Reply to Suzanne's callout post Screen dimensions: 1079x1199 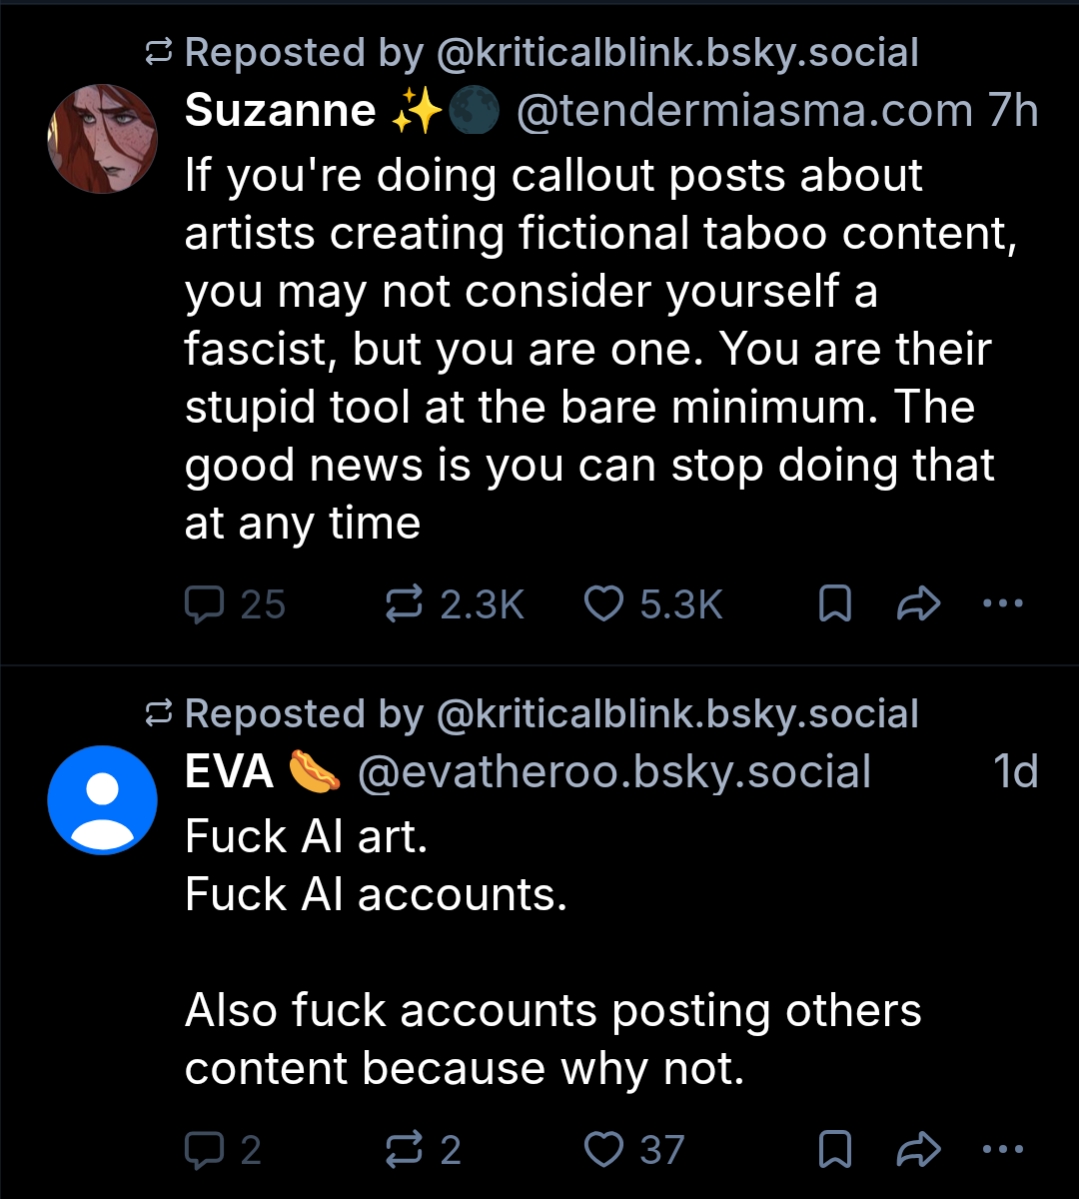(x=206, y=604)
